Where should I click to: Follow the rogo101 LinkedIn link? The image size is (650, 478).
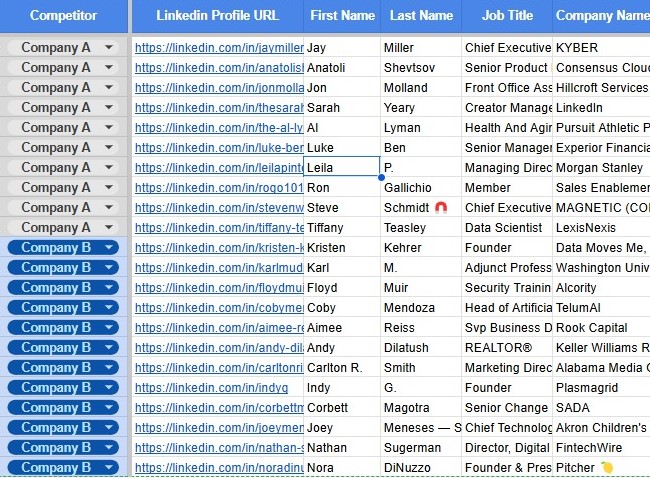click(x=219, y=188)
